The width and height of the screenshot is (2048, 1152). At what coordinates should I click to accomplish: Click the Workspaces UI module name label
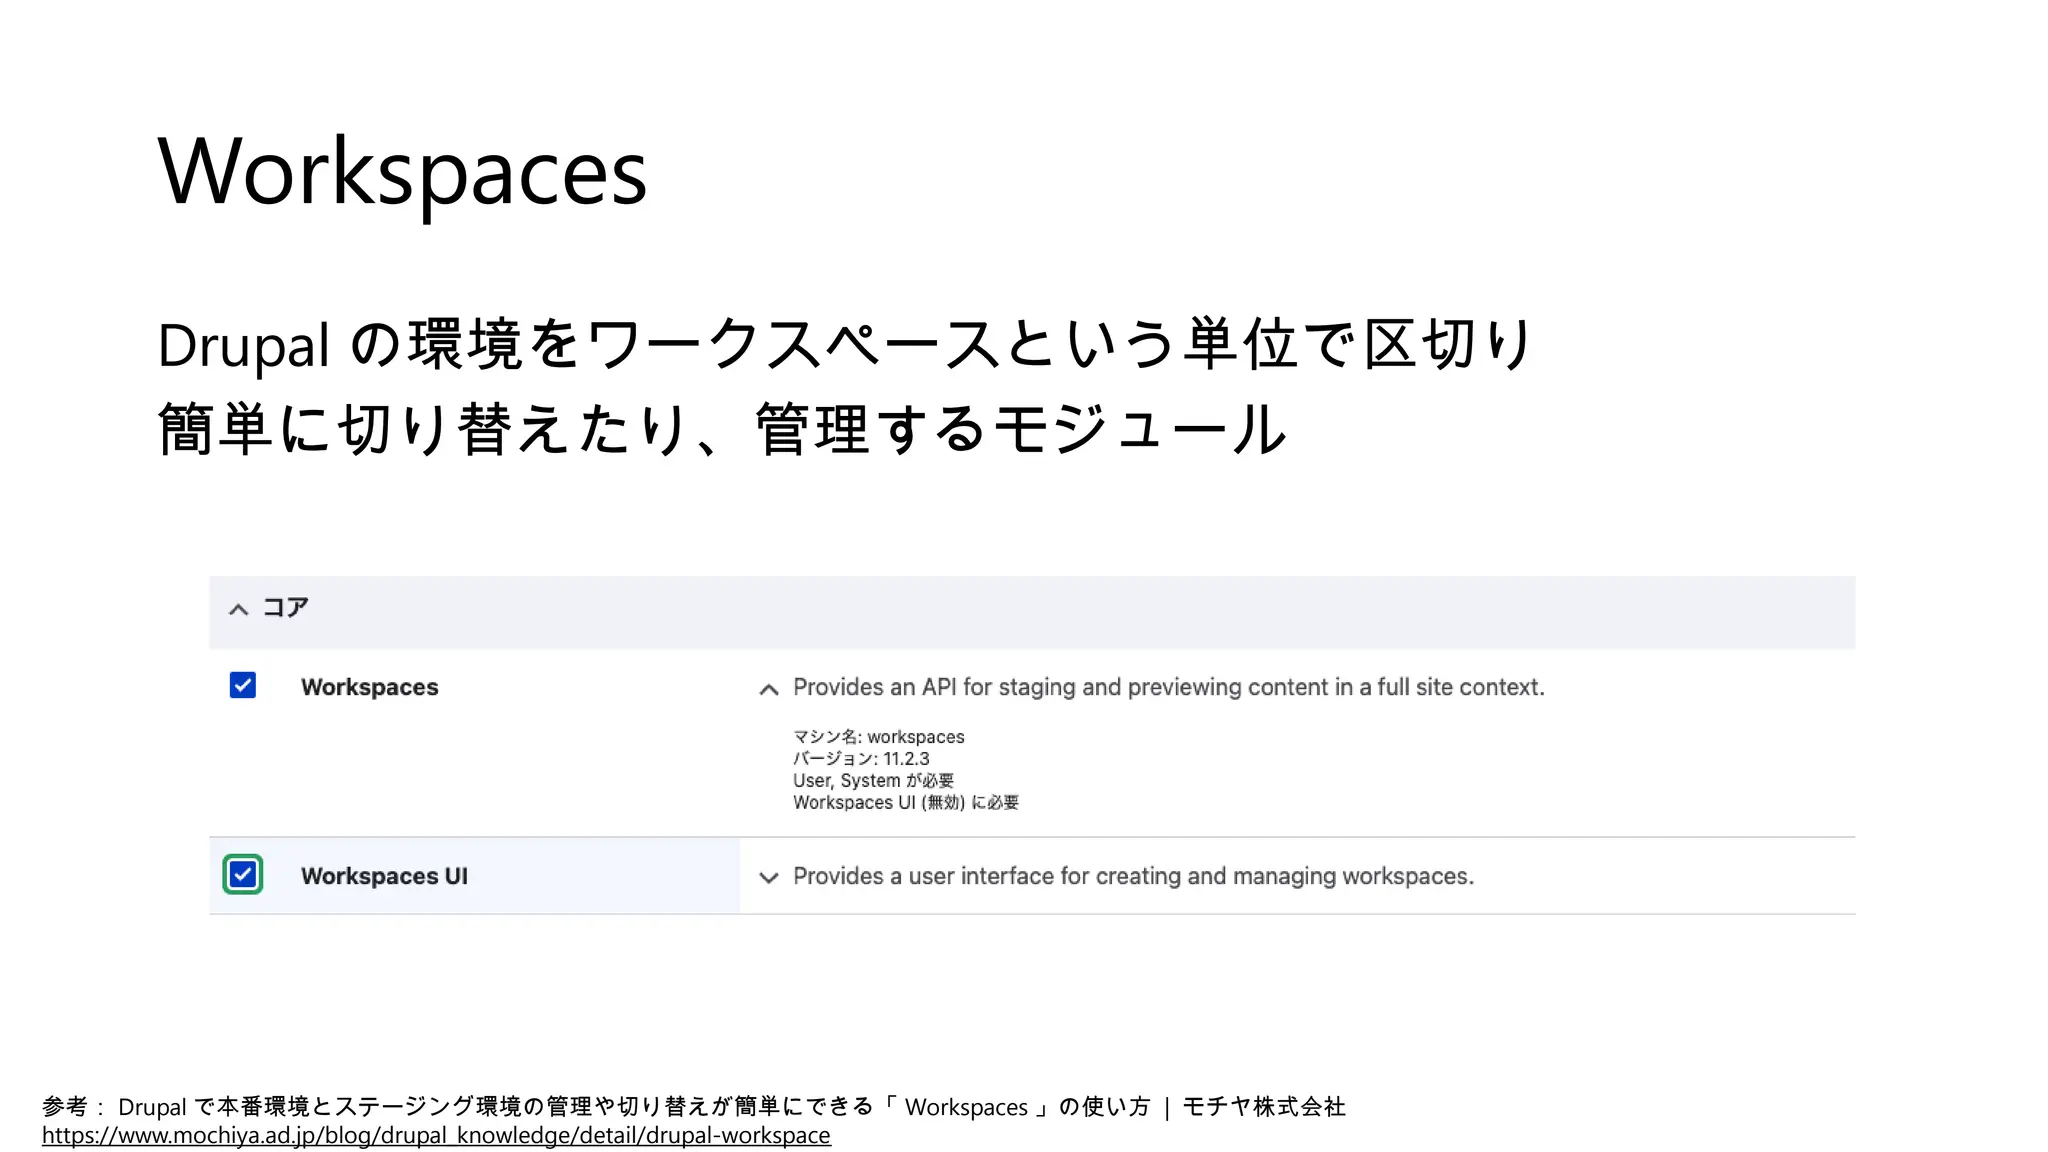click(x=384, y=876)
